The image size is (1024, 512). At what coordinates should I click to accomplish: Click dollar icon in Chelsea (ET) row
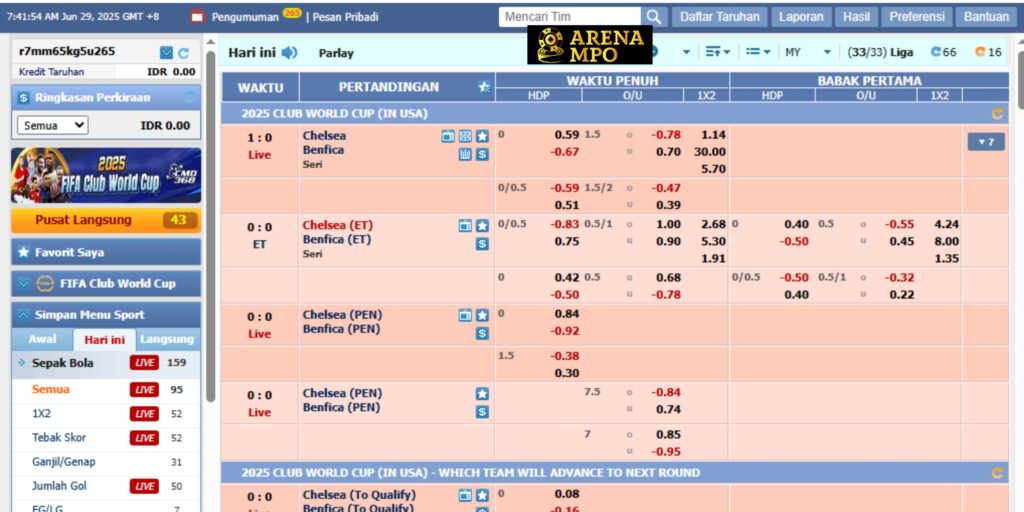(482, 244)
